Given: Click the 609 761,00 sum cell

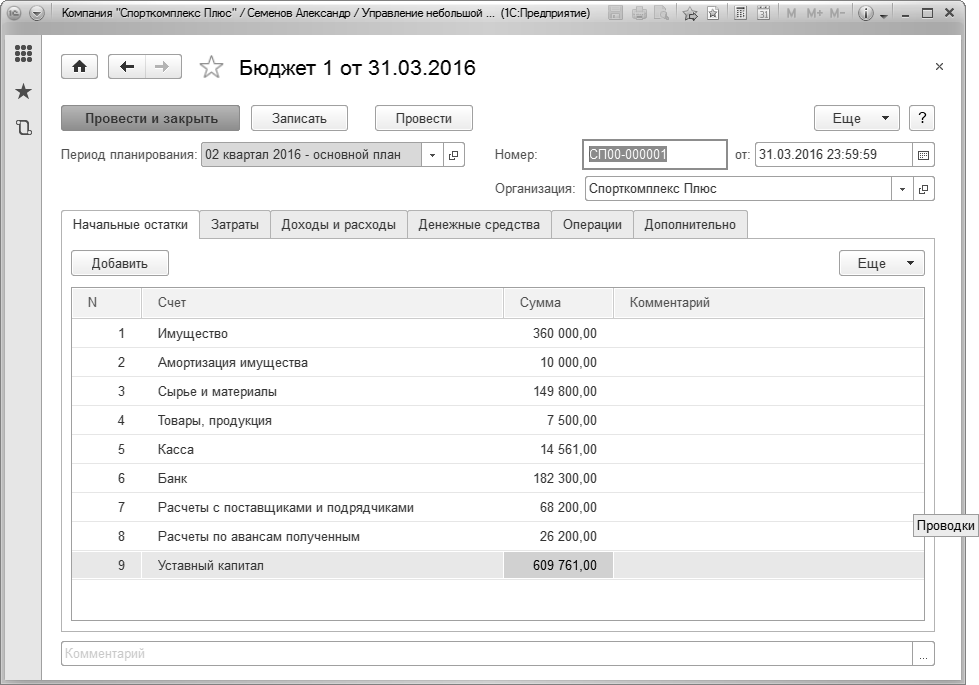Looking at the screenshot, I should tap(558, 565).
